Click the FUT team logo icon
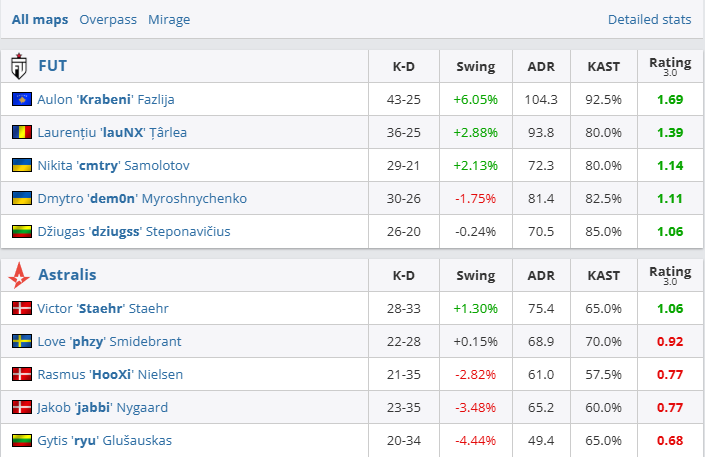705x457 pixels. pyautogui.click(x=18, y=67)
